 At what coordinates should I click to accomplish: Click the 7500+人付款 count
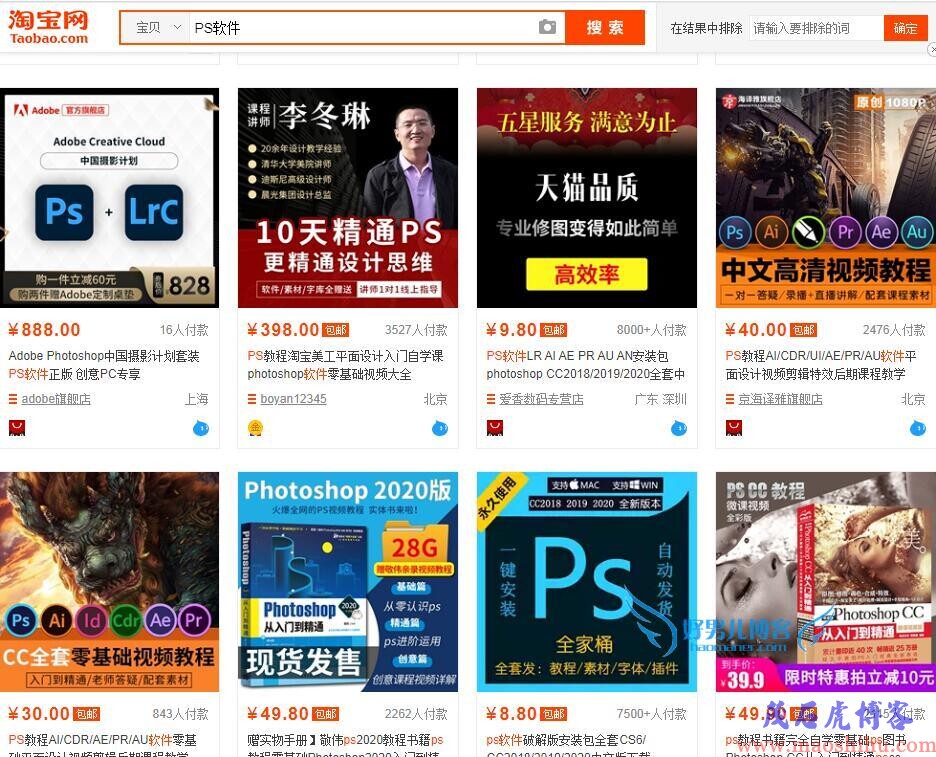pyautogui.click(x=651, y=714)
